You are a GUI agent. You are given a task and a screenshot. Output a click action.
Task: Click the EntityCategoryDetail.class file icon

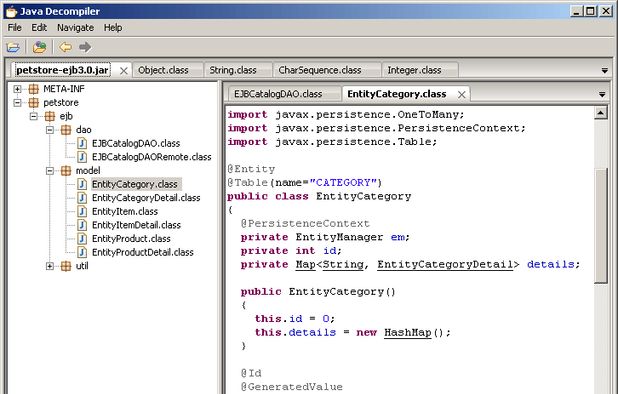click(x=82, y=198)
